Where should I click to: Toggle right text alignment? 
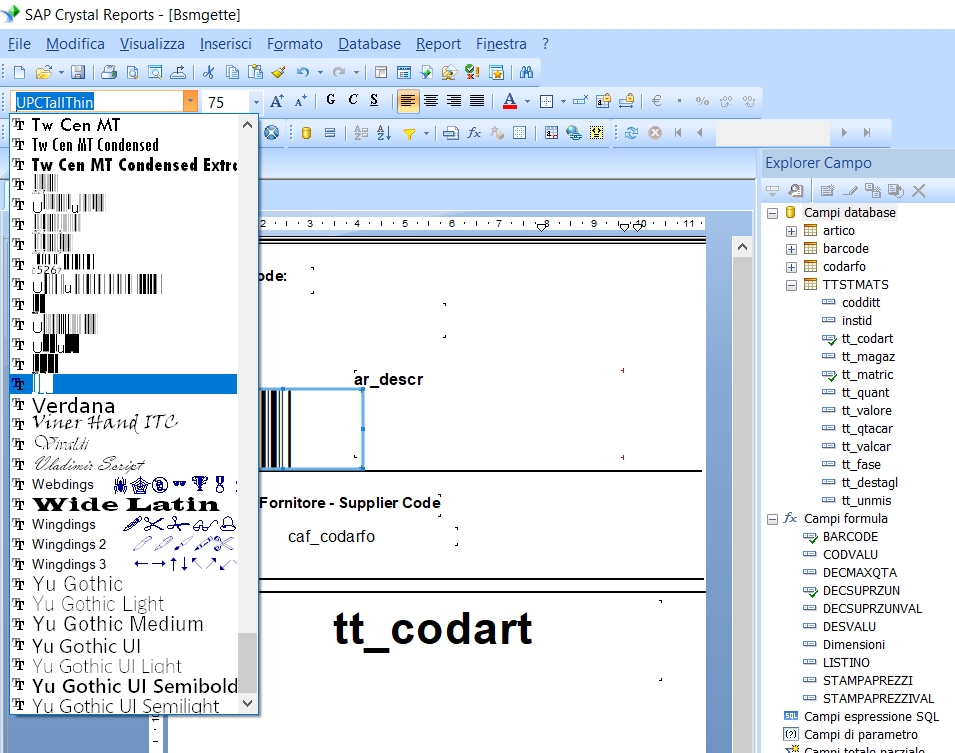tap(454, 101)
